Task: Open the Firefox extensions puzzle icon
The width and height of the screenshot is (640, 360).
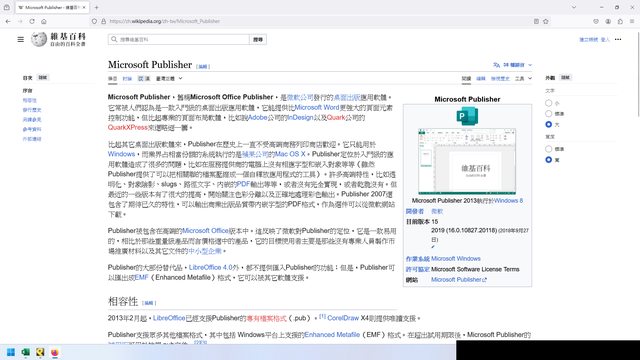Action: 620,21
